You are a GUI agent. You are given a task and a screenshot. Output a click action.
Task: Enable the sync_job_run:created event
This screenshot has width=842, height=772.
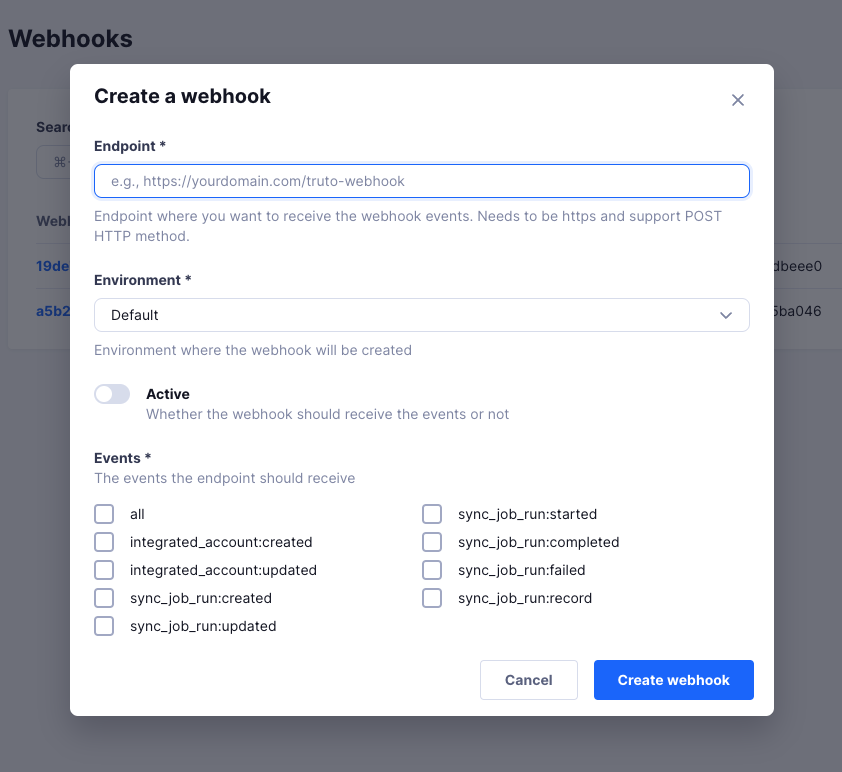(x=104, y=598)
